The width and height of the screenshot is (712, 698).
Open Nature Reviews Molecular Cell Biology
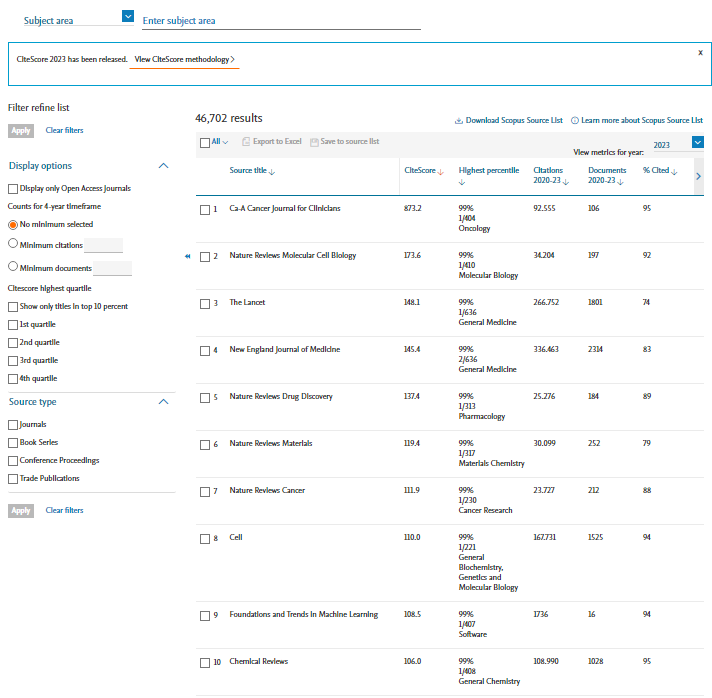293,255
